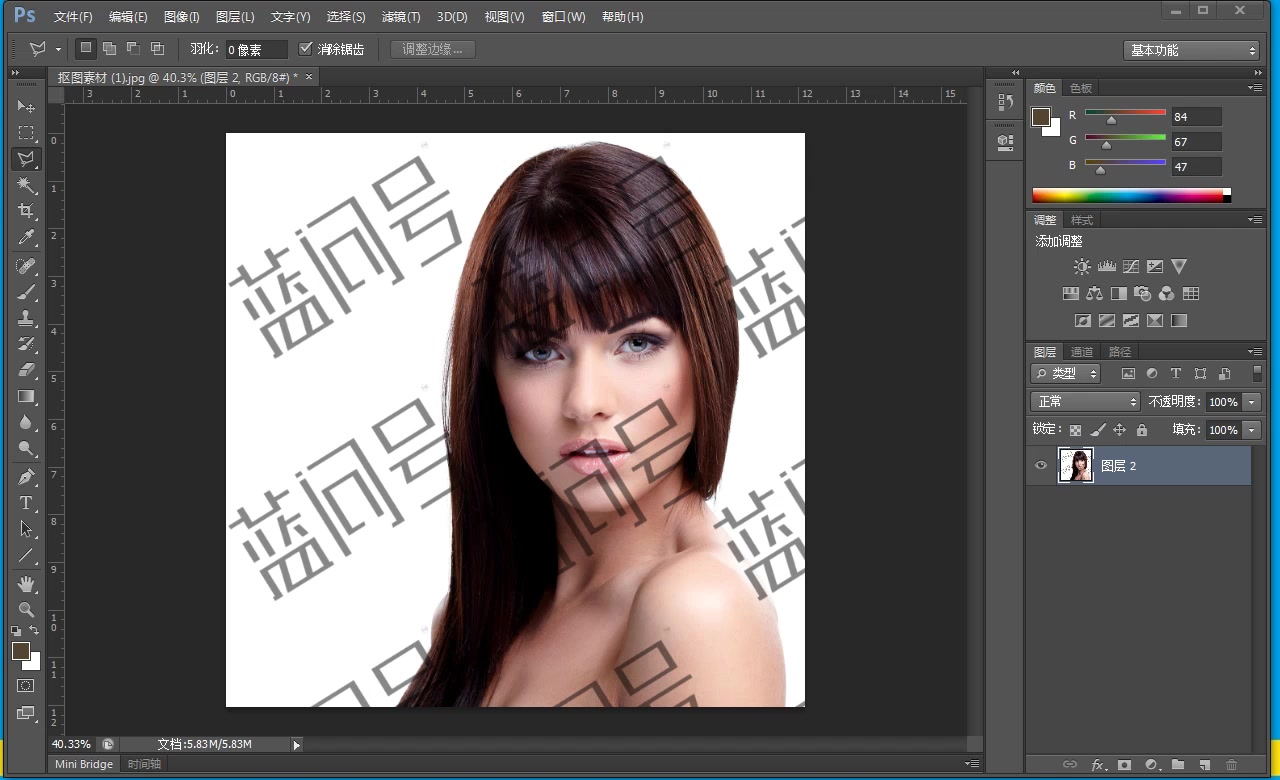Select the Clone Stamp tool
The width and height of the screenshot is (1280, 780).
click(x=26, y=318)
